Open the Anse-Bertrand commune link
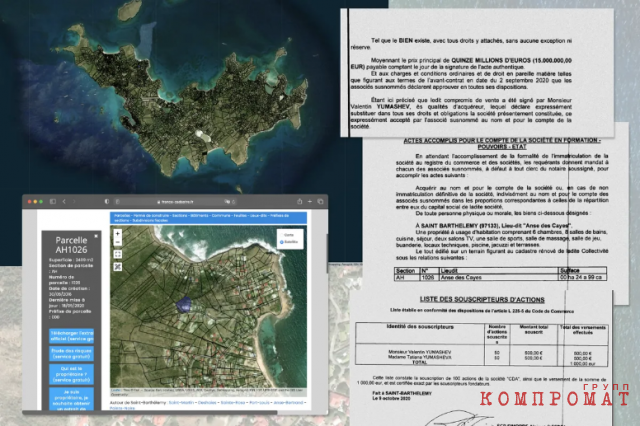 point(288,402)
